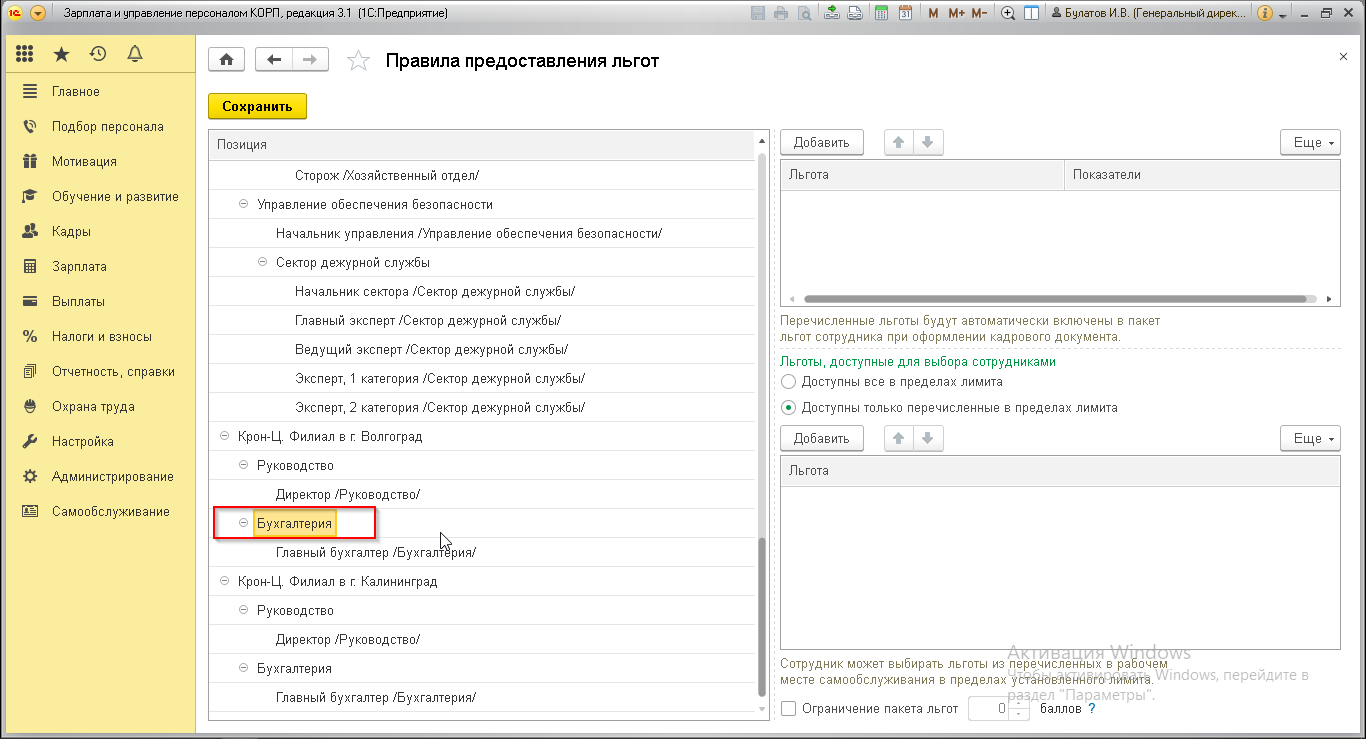This screenshot has height=739, width=1366.
Task: Click the points field spinner arrows
Action: coord(1020,709)
